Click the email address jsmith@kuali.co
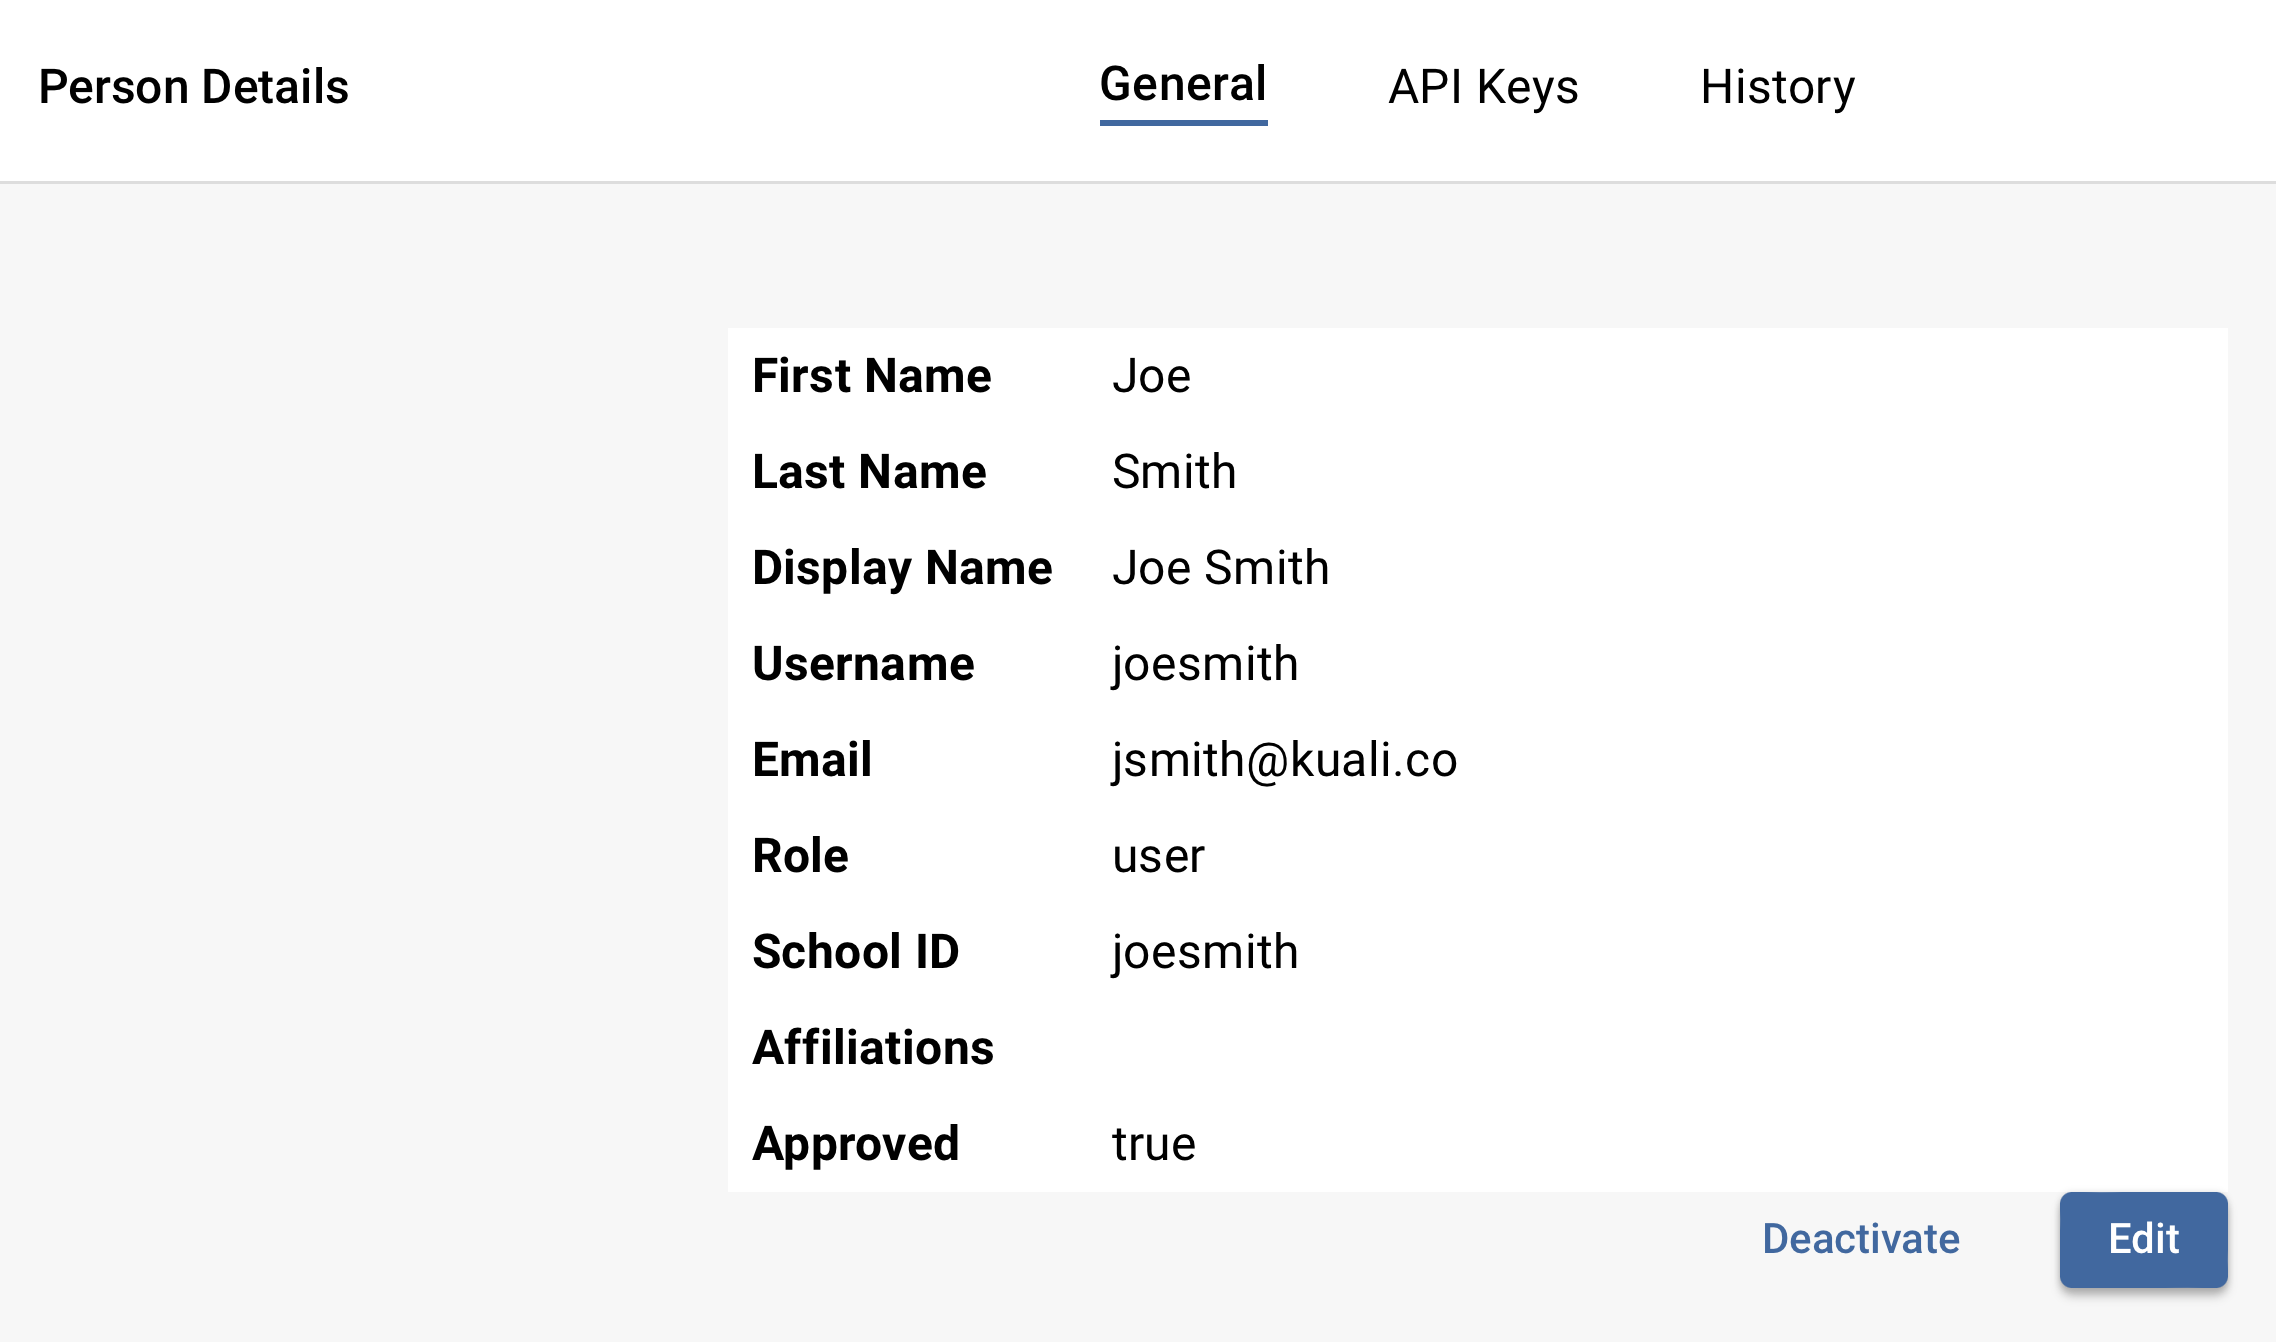 (1284, 760)
